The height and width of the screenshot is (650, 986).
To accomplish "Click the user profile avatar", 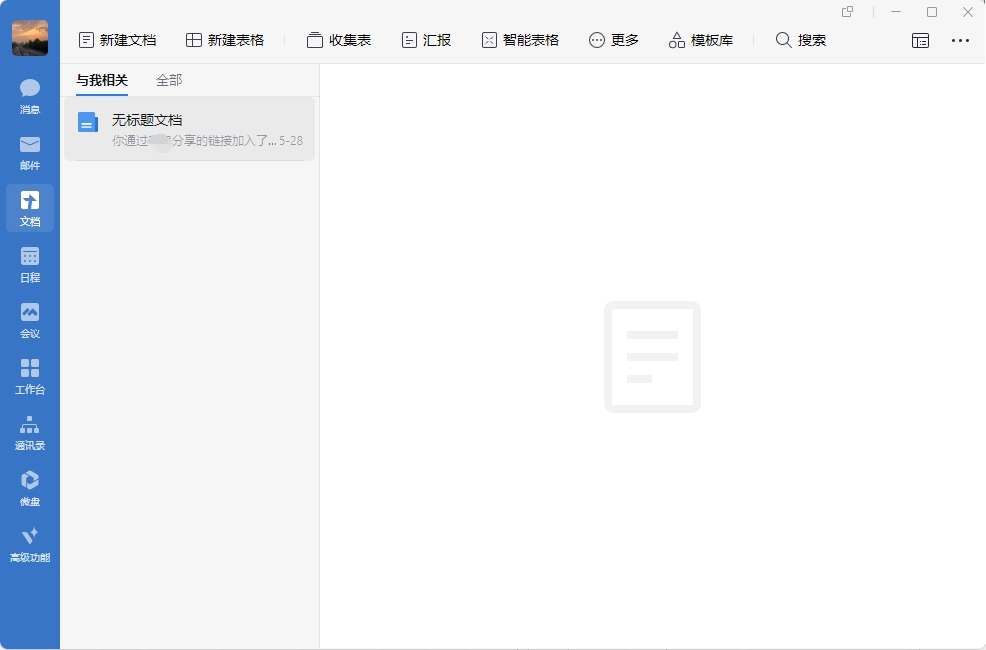I will [30, 38].
